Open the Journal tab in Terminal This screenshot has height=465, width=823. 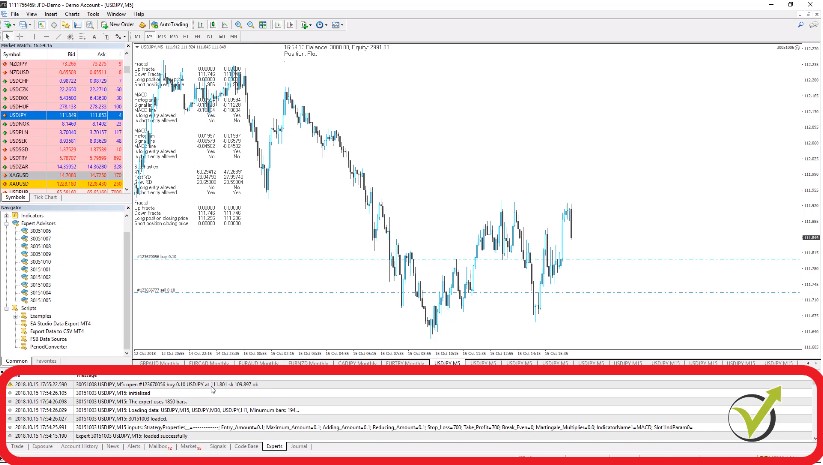click(299, 446)
